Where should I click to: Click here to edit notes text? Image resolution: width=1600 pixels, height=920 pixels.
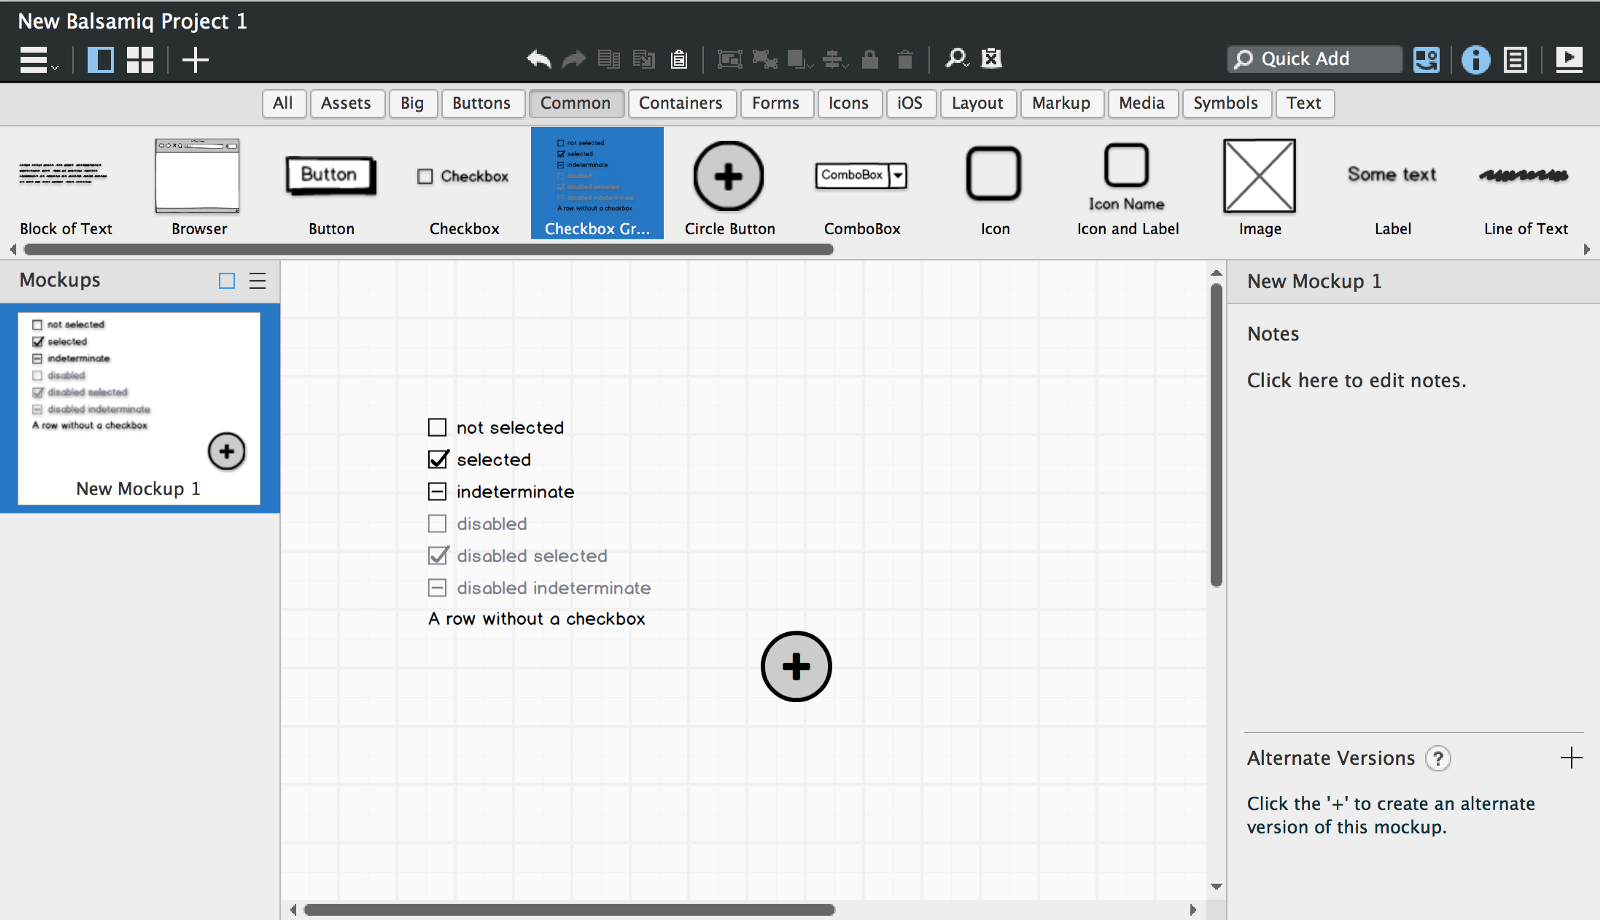(1356, 380)
